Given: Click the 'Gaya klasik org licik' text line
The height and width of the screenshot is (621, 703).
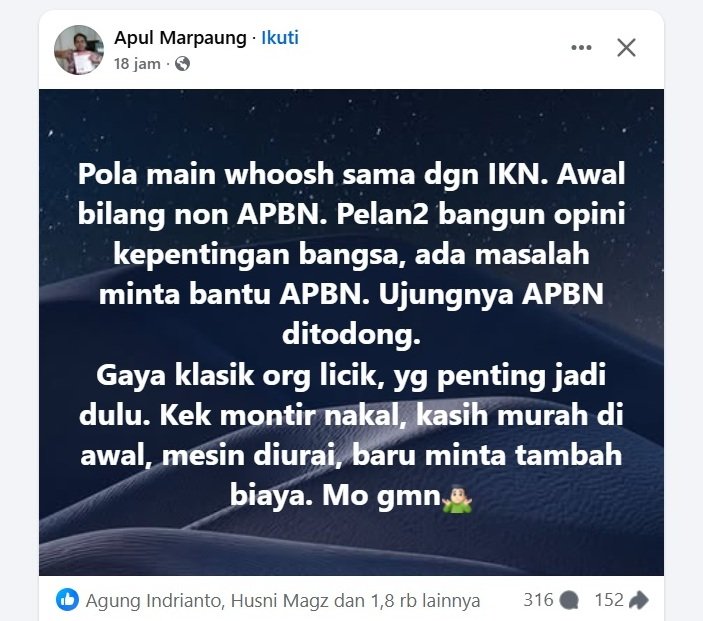Looking at the screenshot, I should coord(351,375).
